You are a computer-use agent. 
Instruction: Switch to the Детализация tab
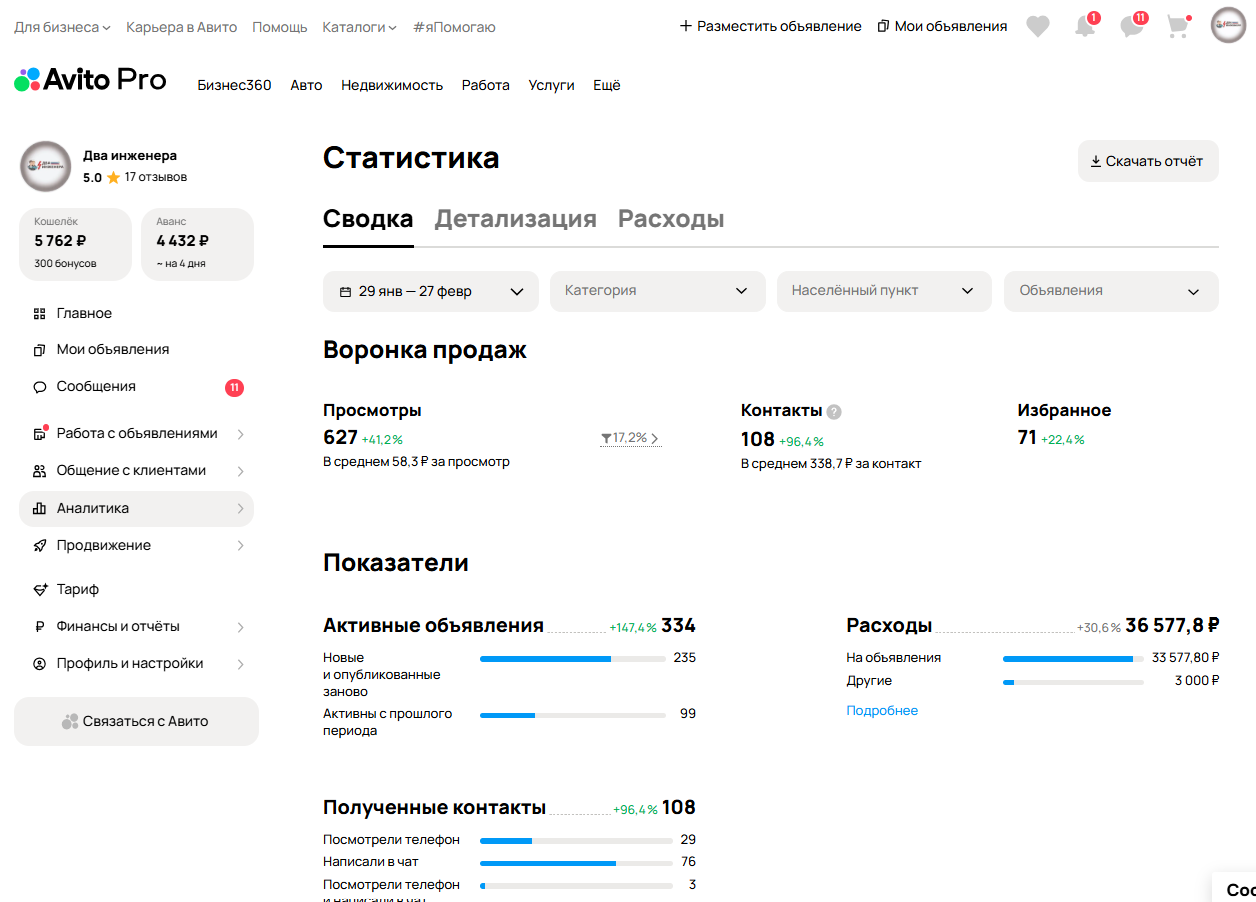click(515, 219)
